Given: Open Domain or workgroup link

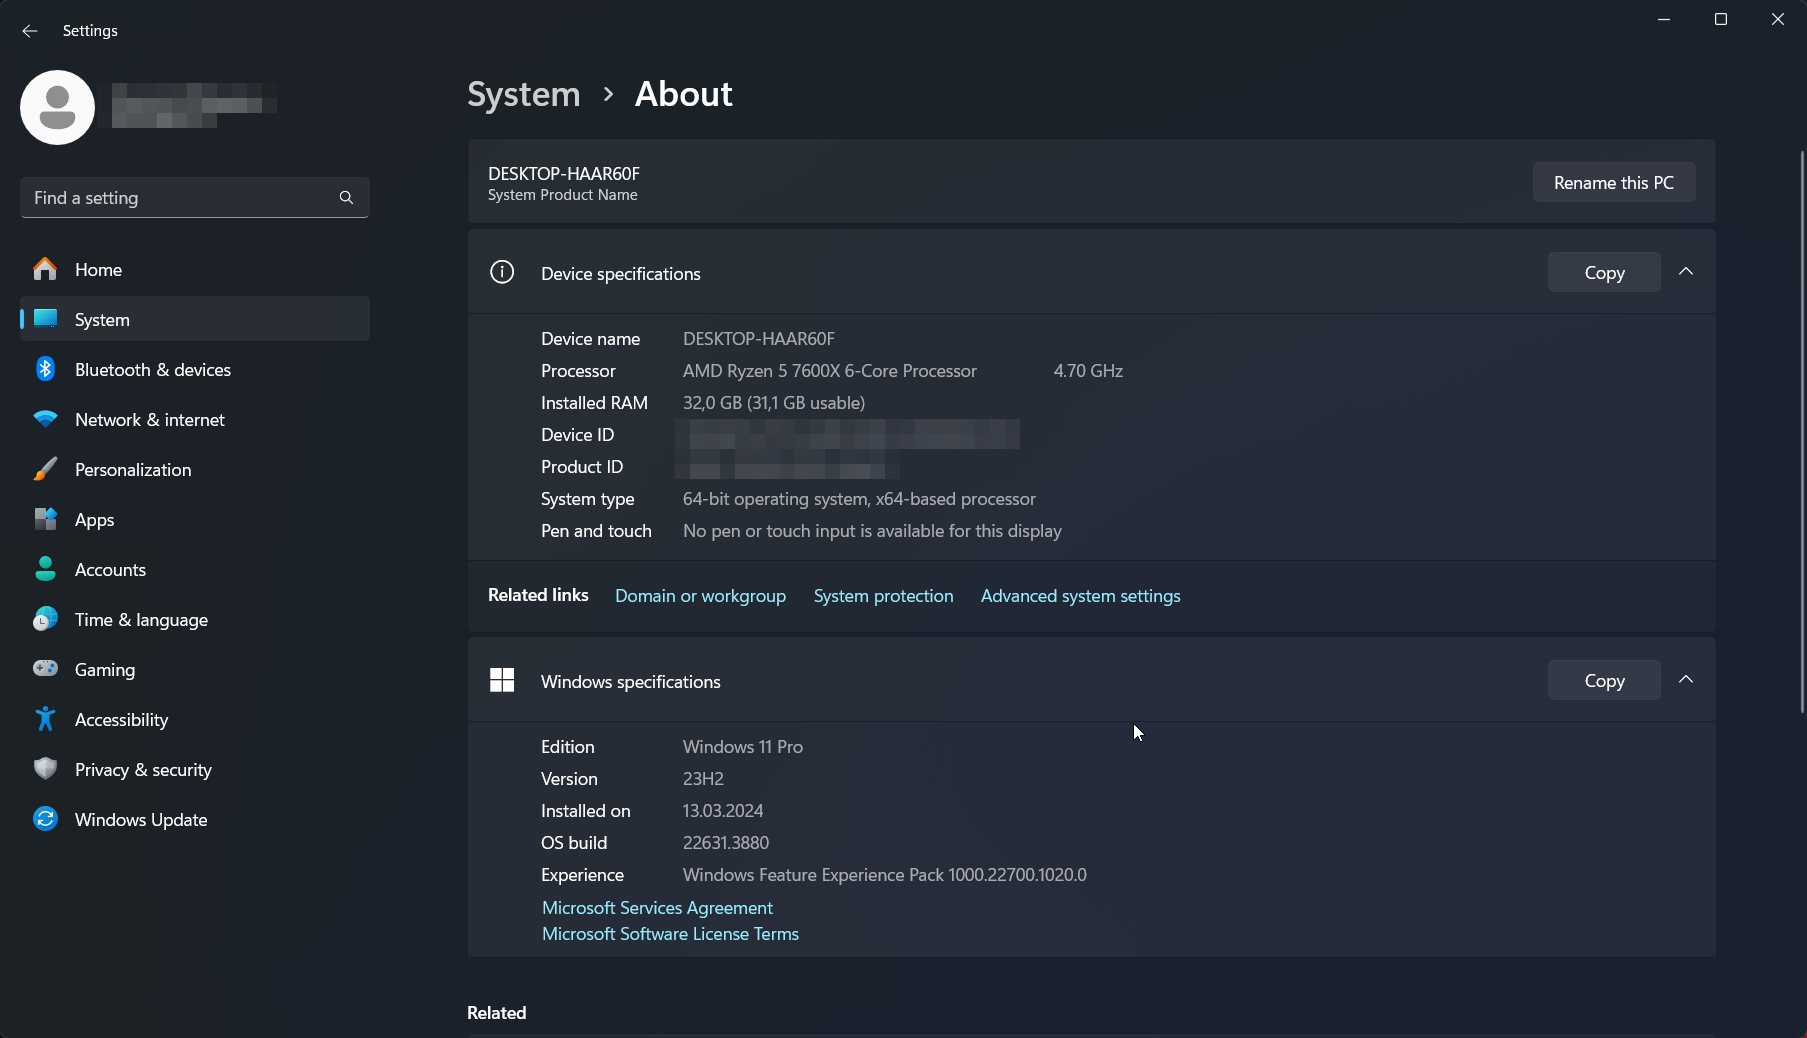Looking at the screenshot, I should pos(700,596).
